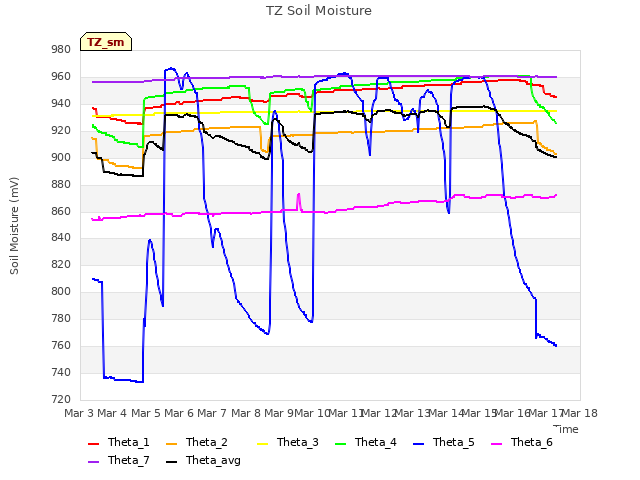Viewport: 640px width, 480px height.
Task: Click the Mar 4 x-axis tick label
Action: click(112, 413)
